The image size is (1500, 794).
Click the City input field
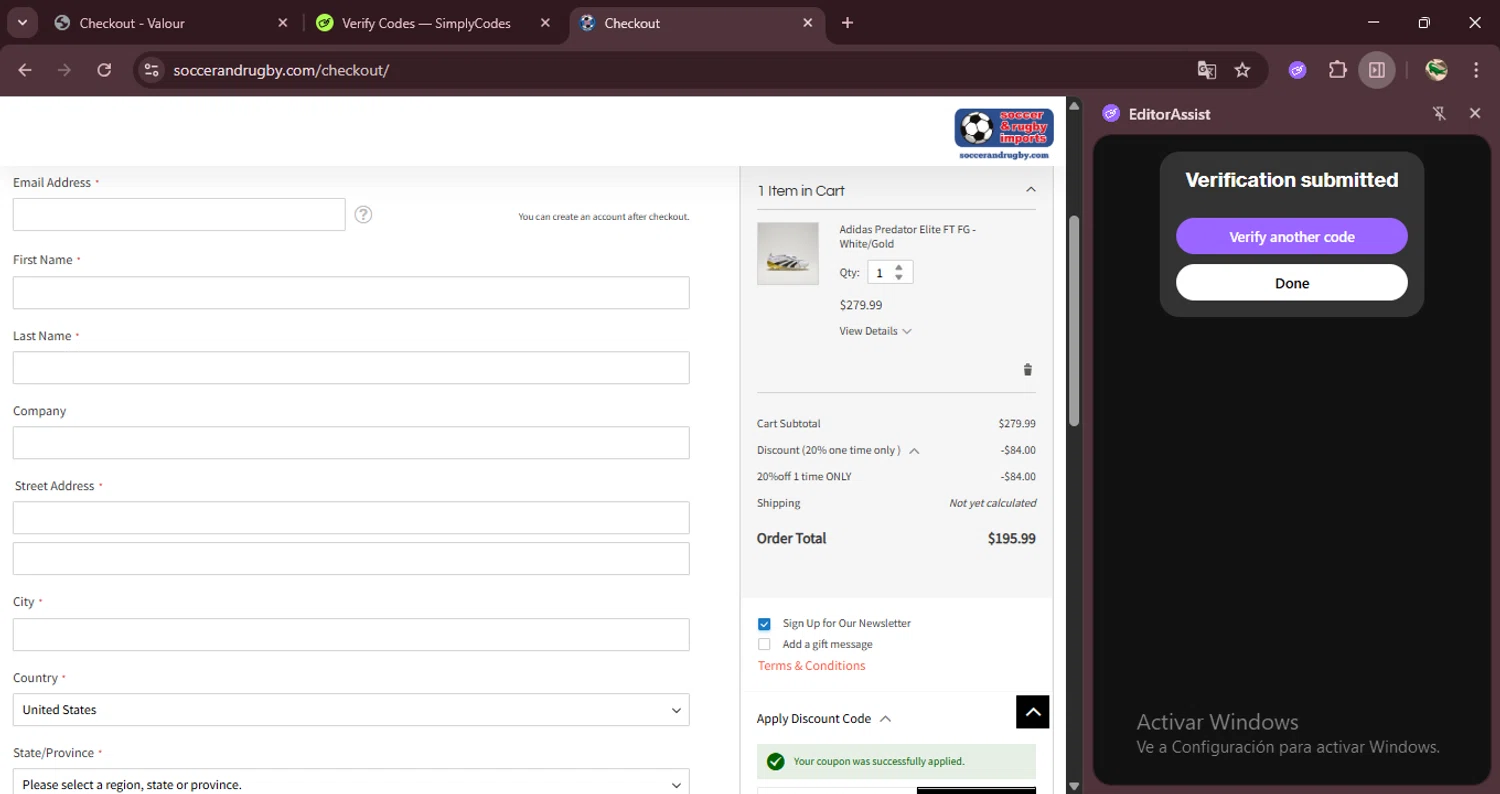click(351, 635)
